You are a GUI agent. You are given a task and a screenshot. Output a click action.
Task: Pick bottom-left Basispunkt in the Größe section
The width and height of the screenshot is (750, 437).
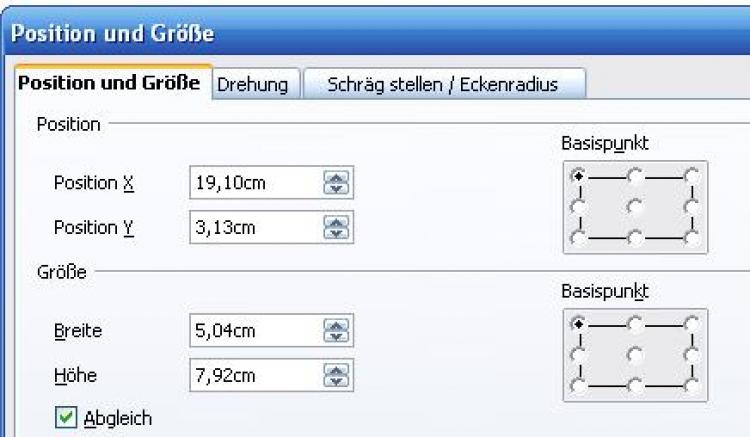pyautogui.click(x=578, y=385)
